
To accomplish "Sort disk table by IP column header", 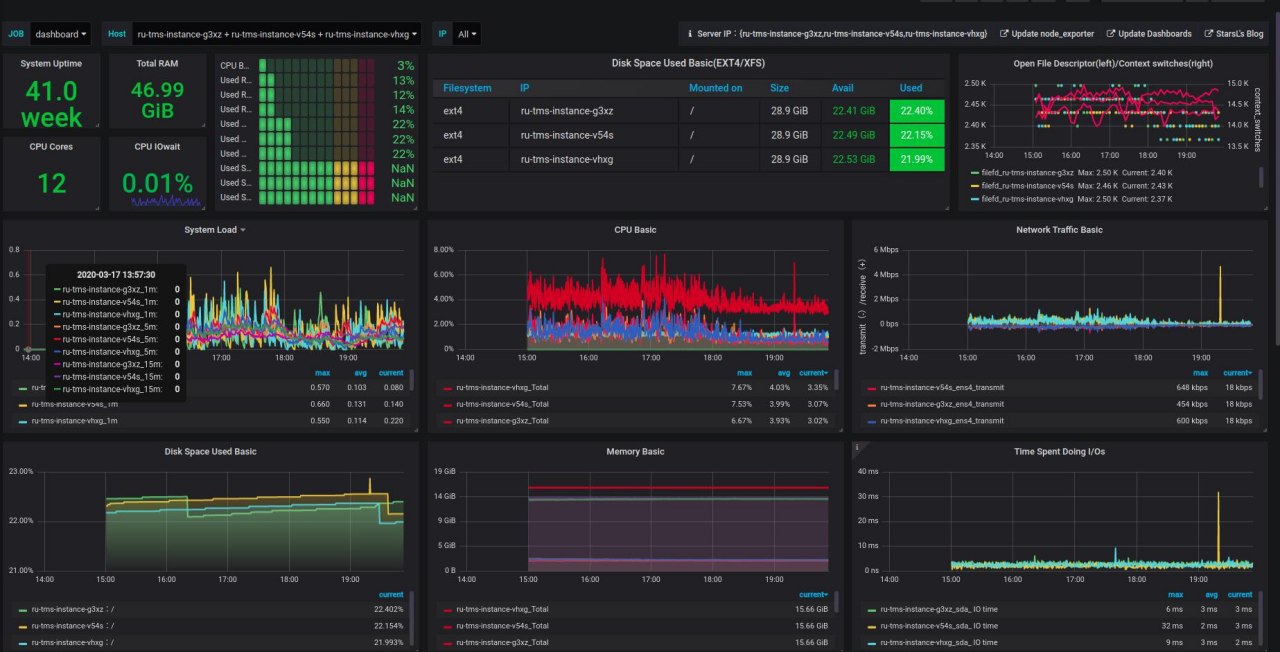I will 525,88.
